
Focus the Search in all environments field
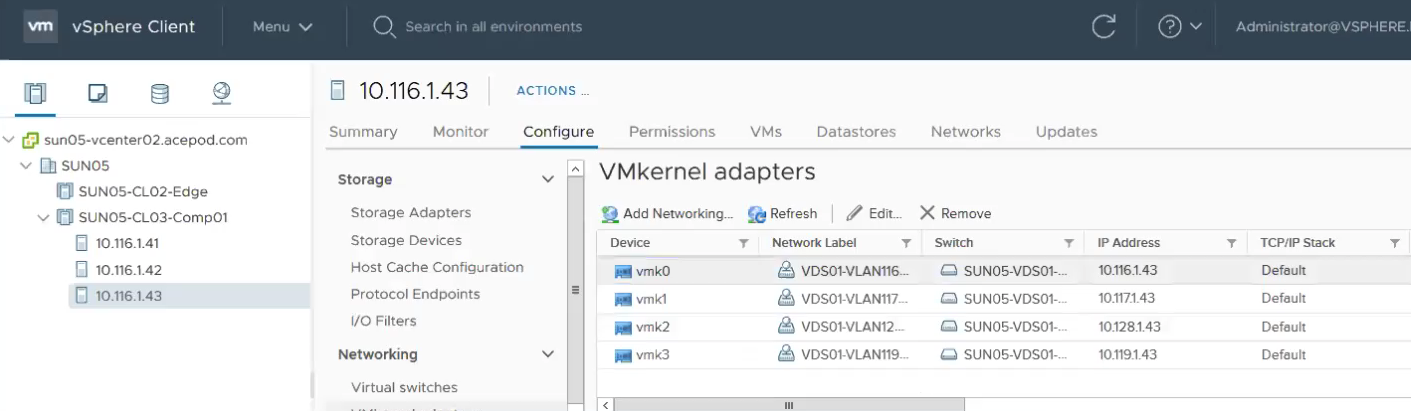[x=493, y=27]
